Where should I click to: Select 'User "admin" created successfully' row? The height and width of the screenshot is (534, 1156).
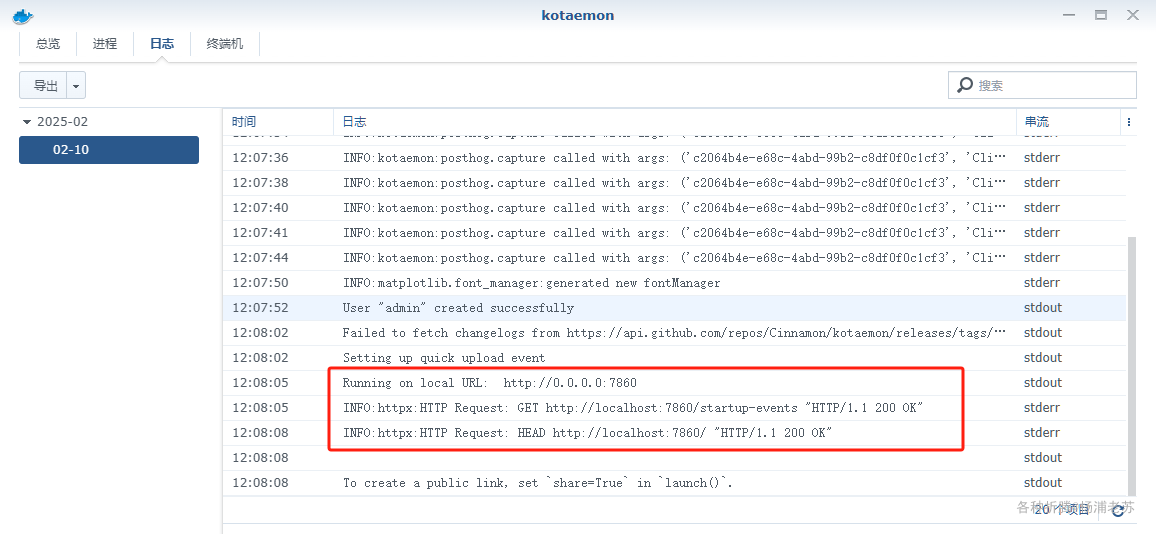pyautogui.click(x=675, y=308)
